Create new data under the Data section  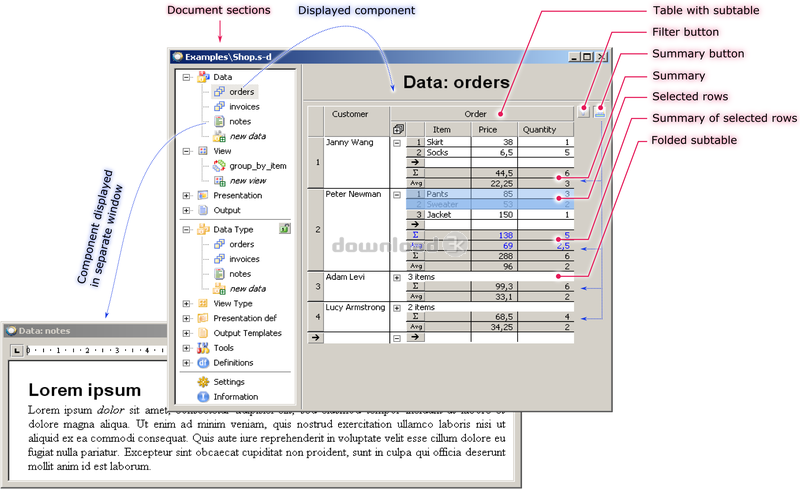pos(240,136)
